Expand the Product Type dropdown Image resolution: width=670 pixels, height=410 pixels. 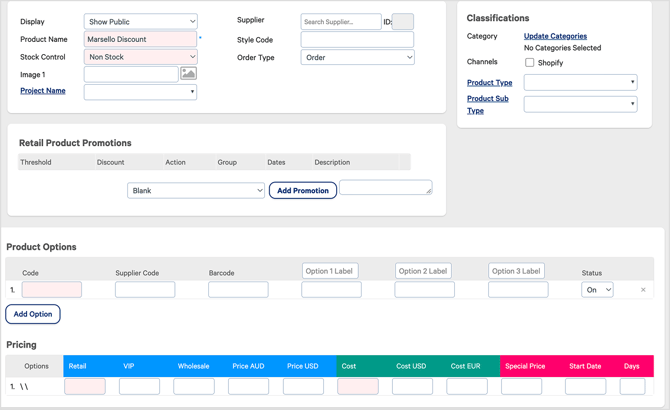(x=581, y=82)
